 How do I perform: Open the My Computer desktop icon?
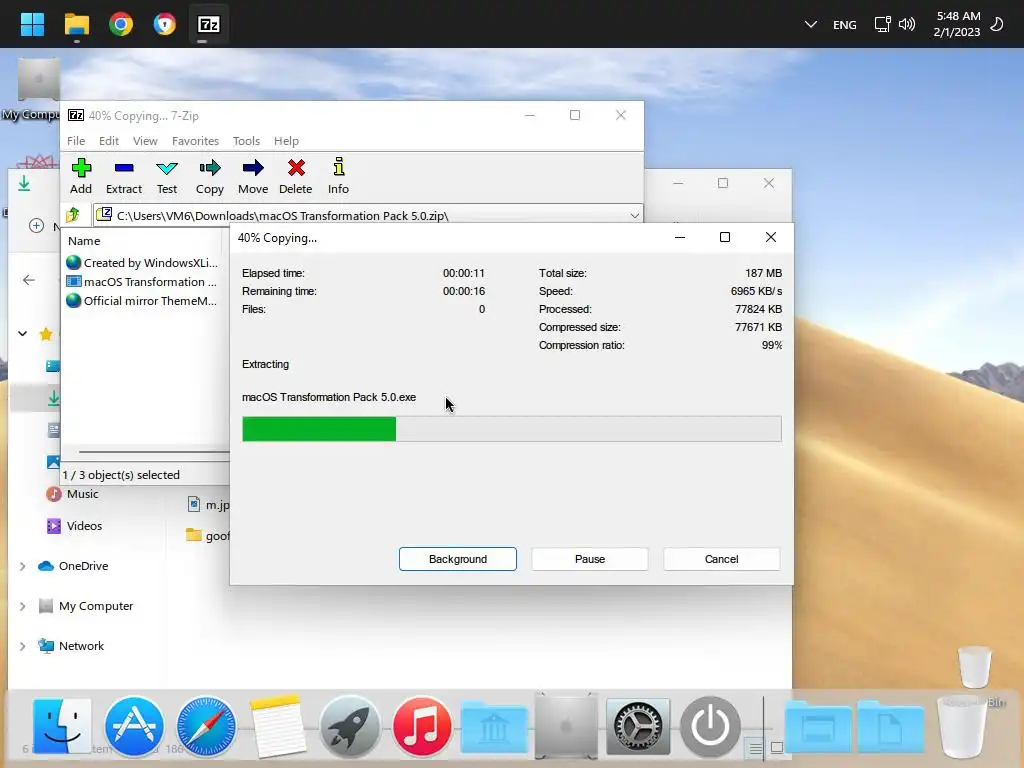point(38,90)
